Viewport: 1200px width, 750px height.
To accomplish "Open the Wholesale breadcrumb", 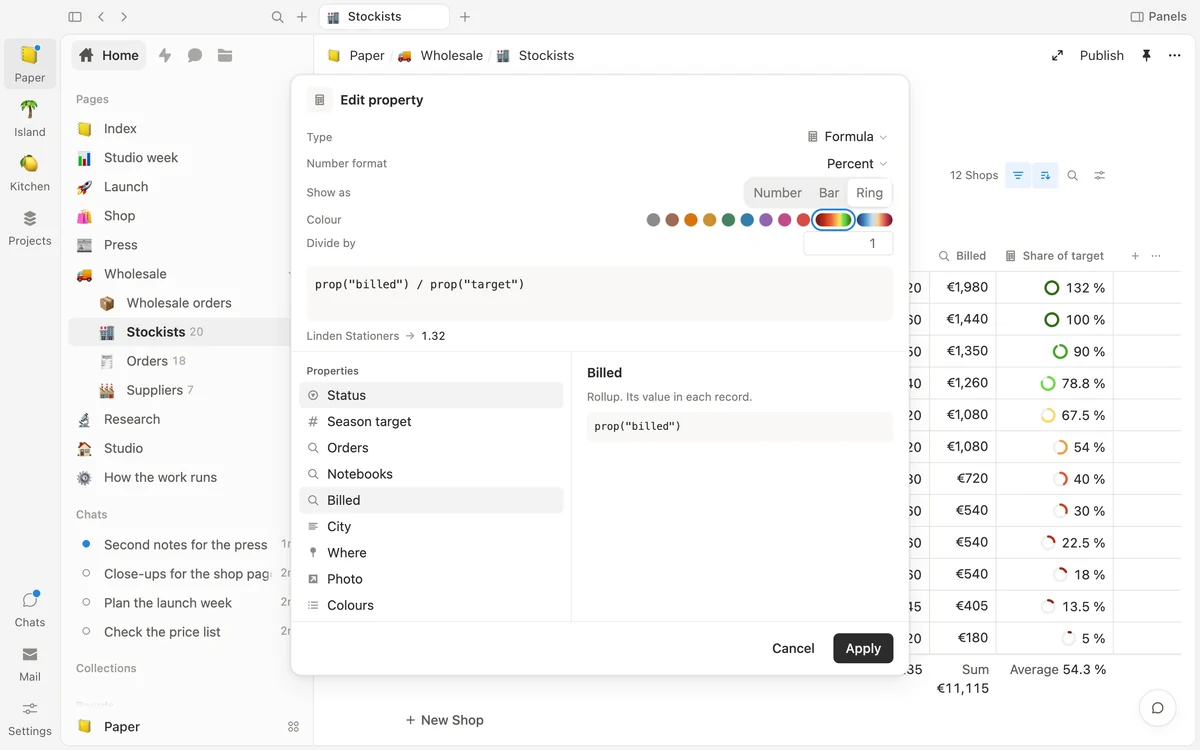I will coord(441,55).
